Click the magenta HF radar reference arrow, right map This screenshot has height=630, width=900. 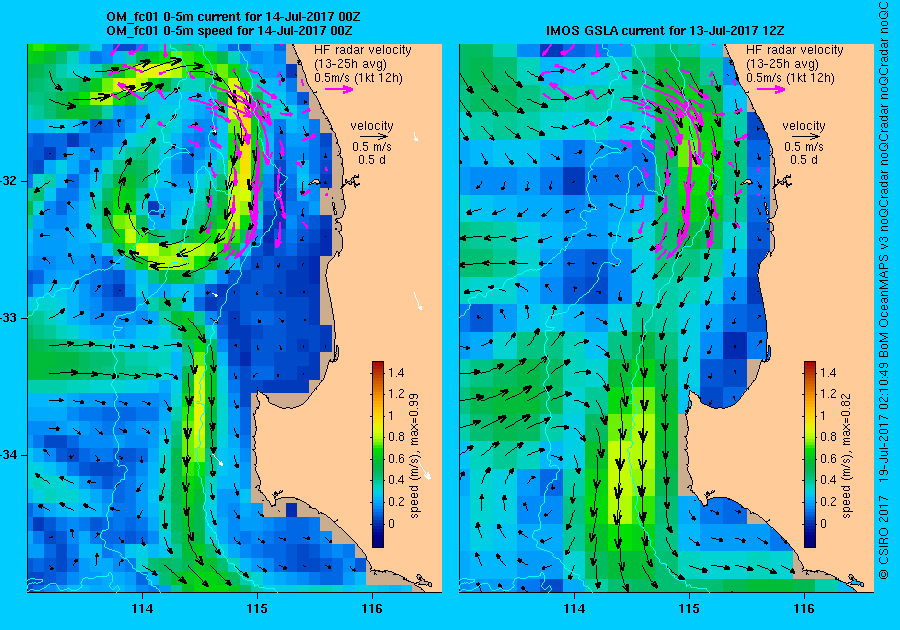(771, 89)
